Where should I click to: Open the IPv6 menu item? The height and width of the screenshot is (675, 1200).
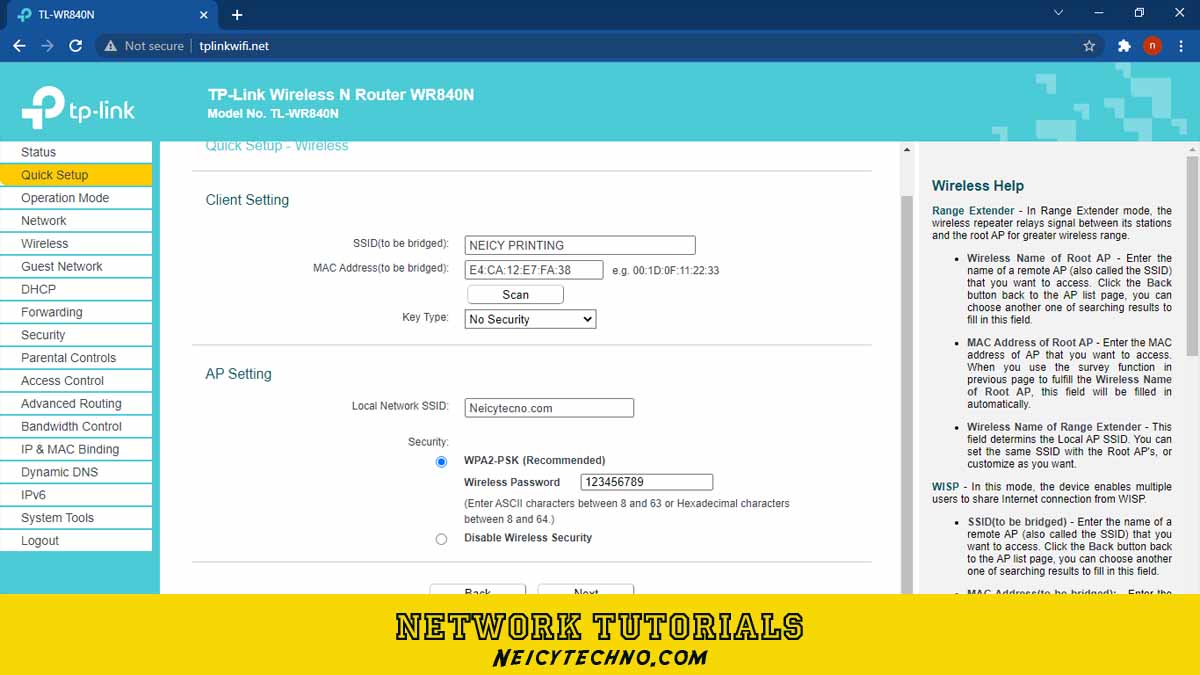click(76, 495)
